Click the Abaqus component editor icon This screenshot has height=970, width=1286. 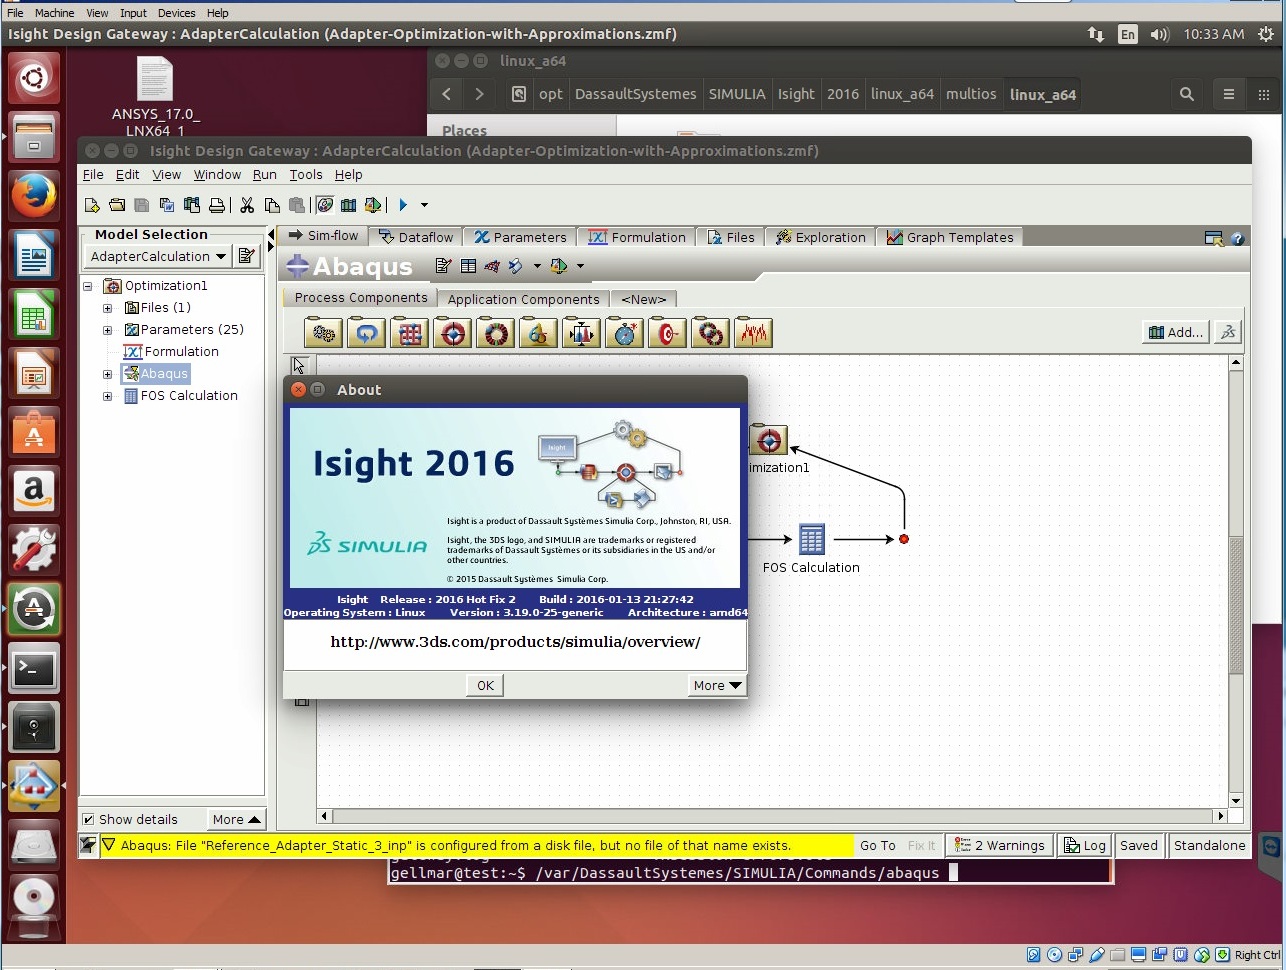443,266
